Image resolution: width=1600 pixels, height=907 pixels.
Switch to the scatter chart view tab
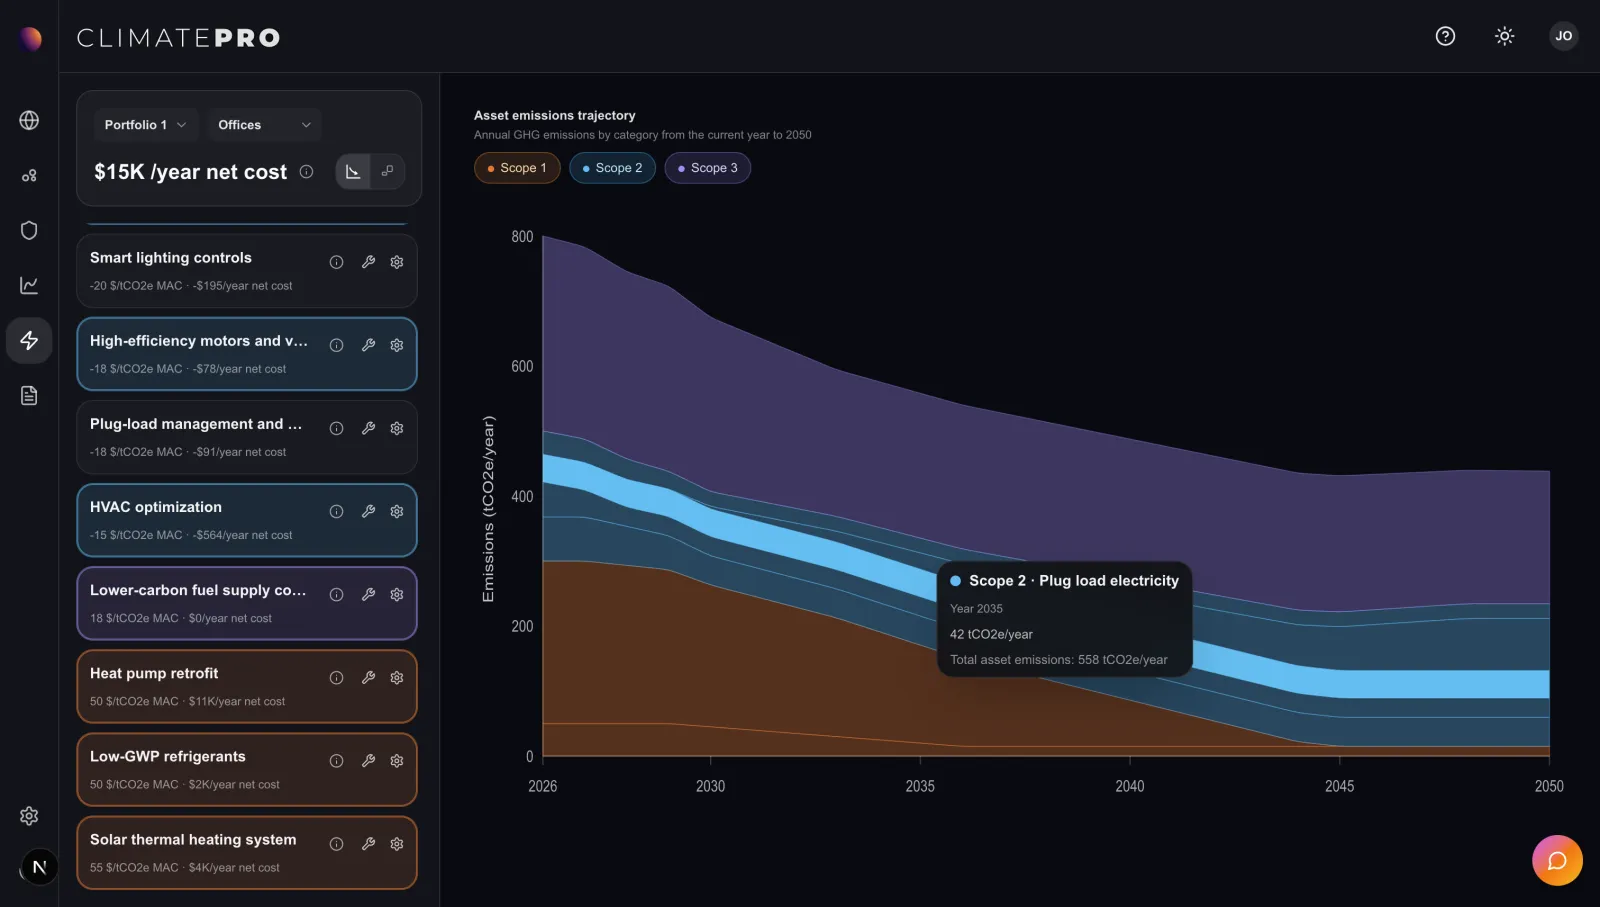point(387,171)
